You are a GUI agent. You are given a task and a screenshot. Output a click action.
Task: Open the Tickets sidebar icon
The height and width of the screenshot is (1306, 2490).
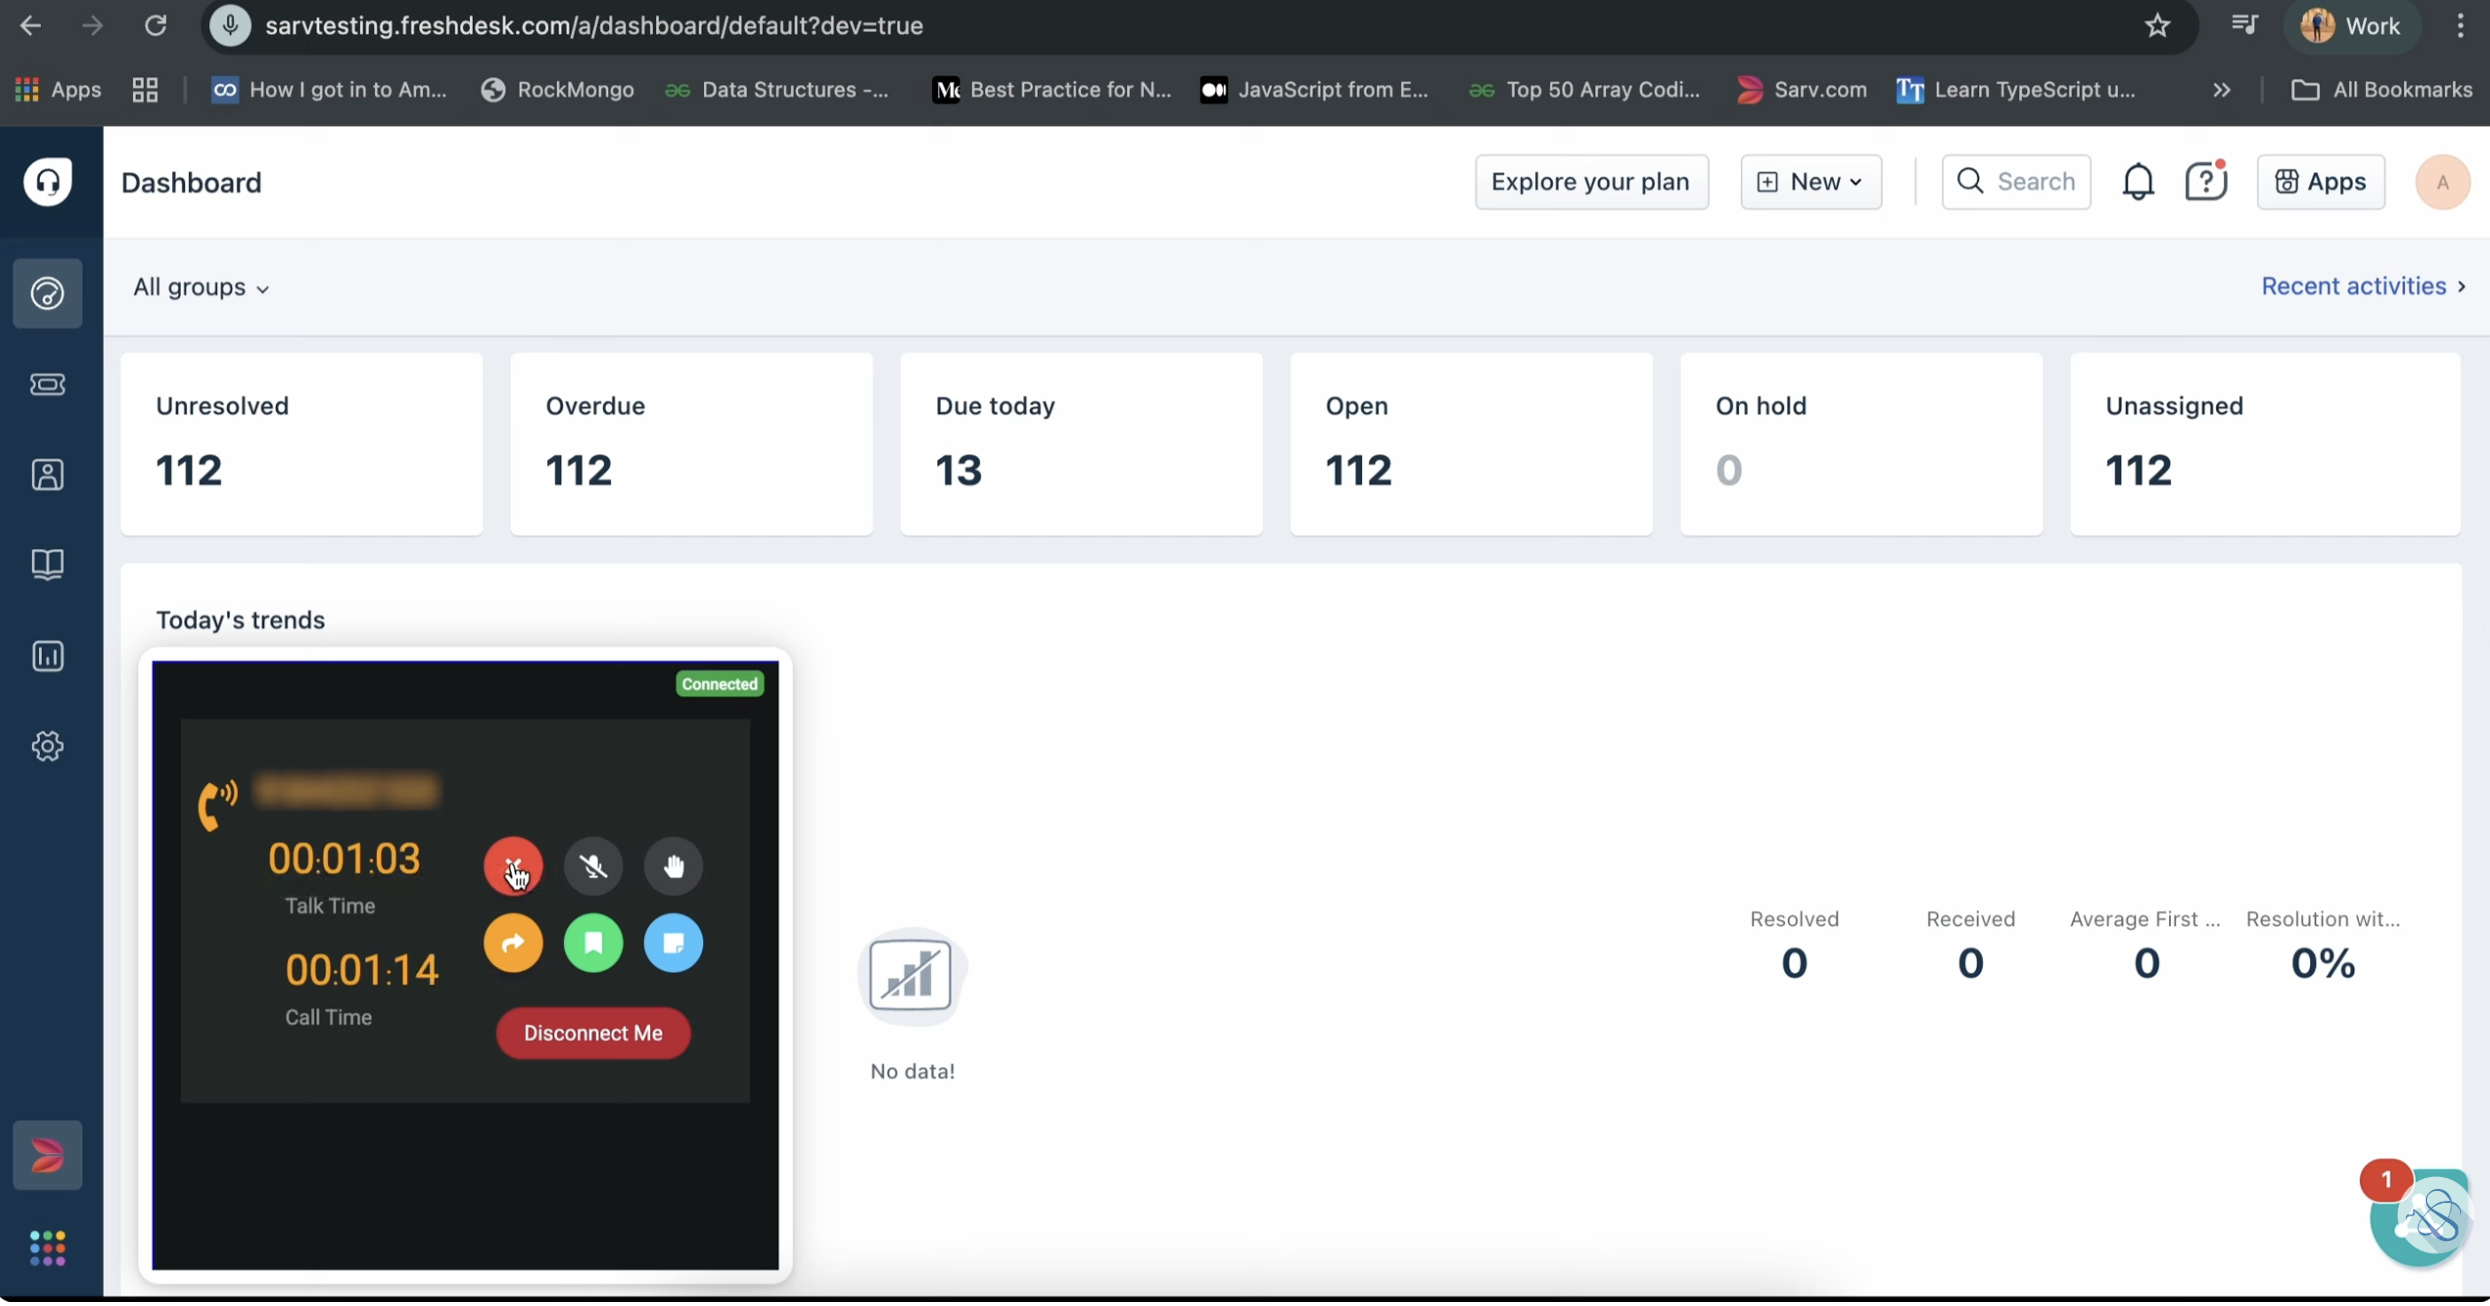47,384
